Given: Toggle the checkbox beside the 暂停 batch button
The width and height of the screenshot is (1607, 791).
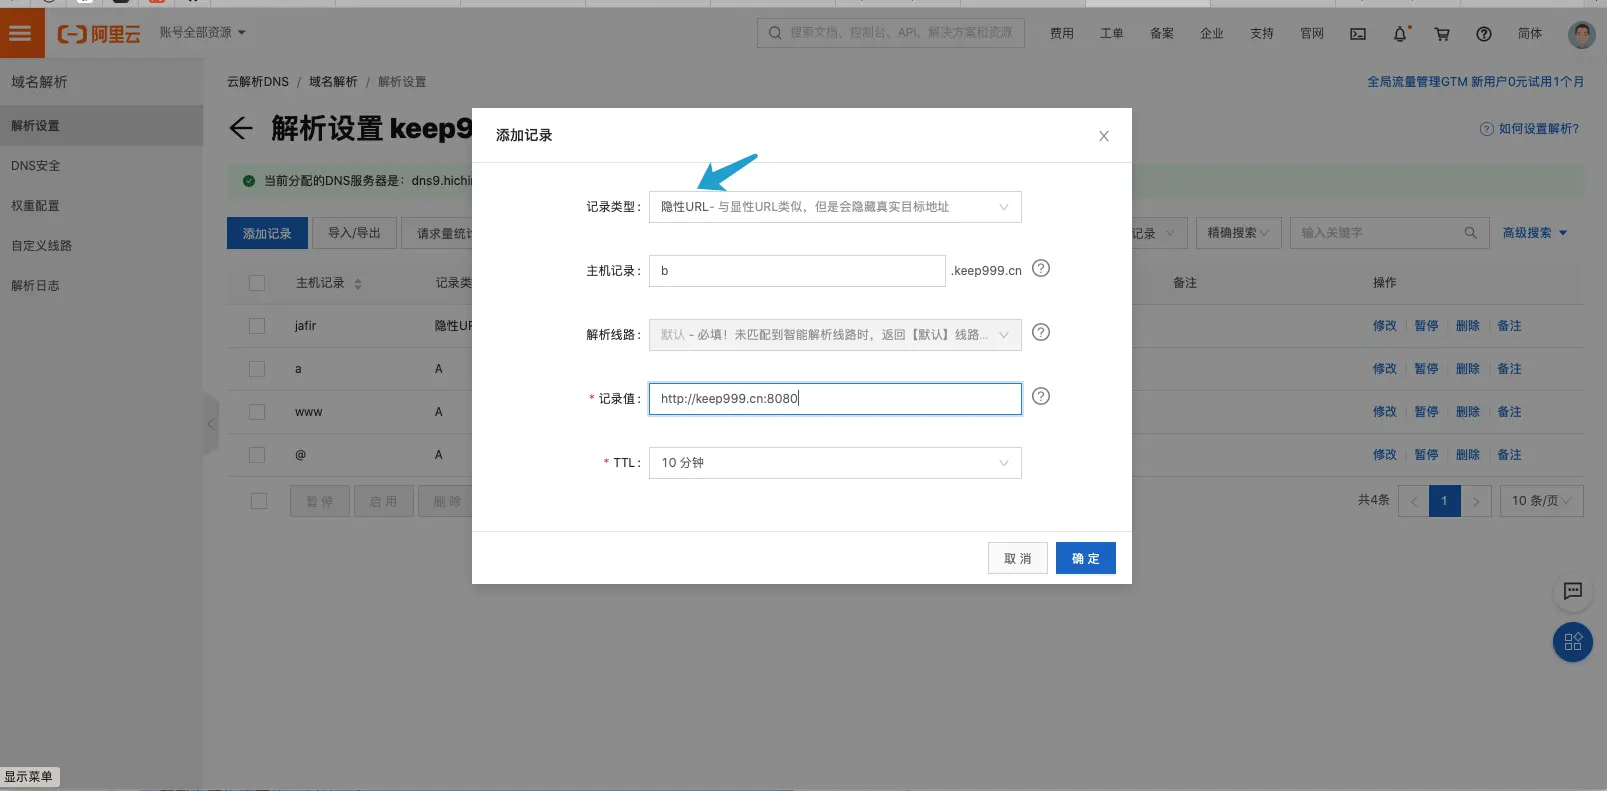Looking at the screenshot, I should (259, 501).
